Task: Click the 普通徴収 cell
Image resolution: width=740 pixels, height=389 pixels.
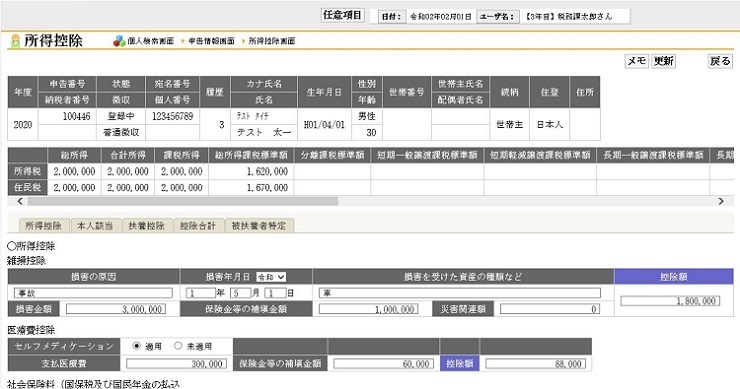Action: pos(121,133)
